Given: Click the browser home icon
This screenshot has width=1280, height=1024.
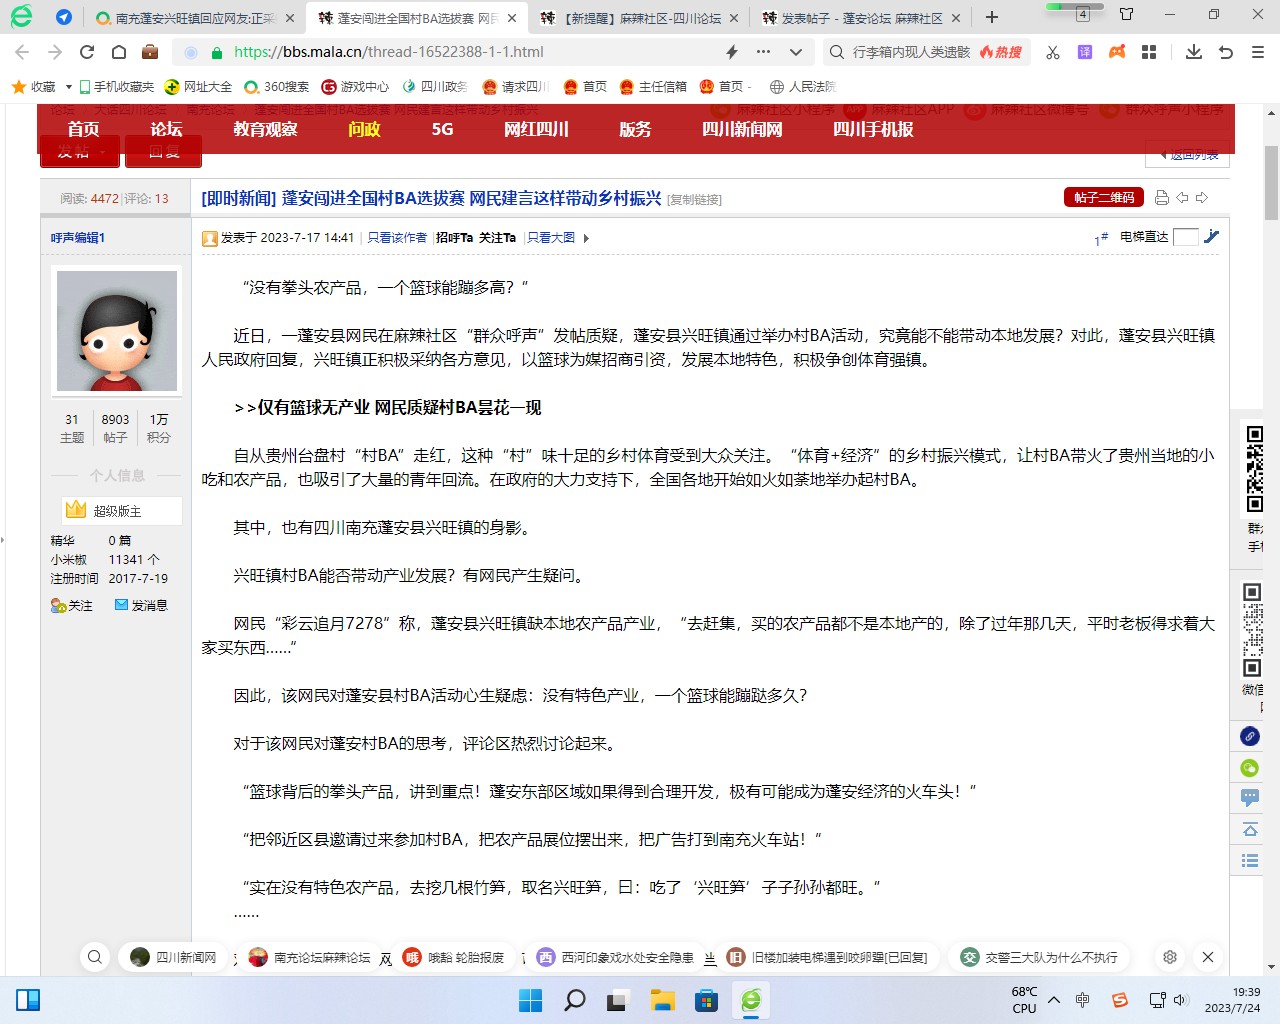Looking at the screenshot, I should [x=119, y=52].
